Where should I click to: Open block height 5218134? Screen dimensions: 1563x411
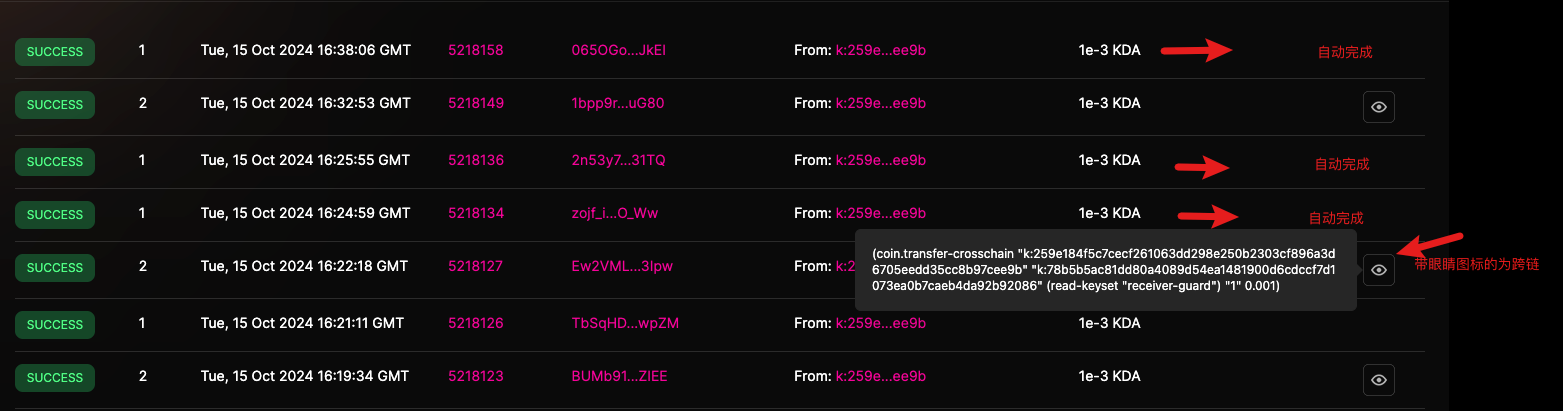(x=476, y=213)
